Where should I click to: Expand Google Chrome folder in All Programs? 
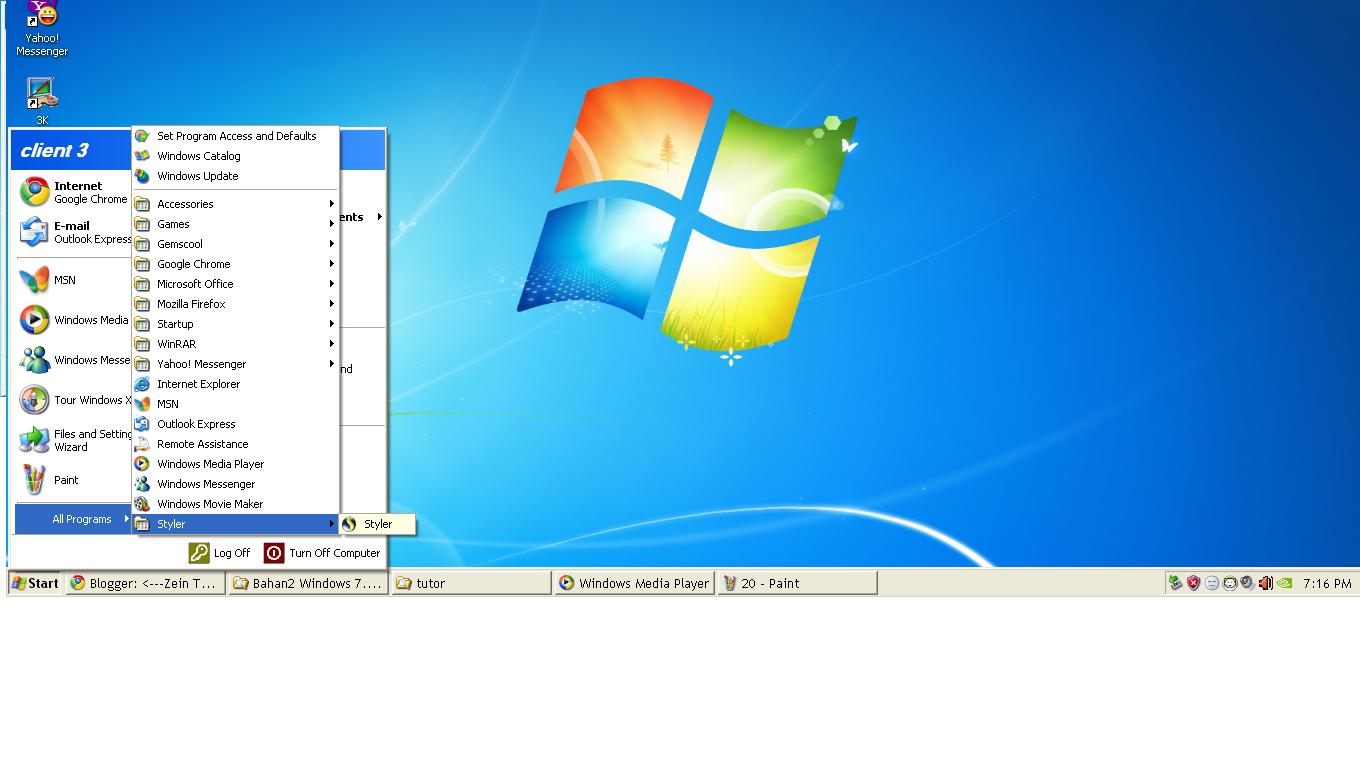[236, 264]
